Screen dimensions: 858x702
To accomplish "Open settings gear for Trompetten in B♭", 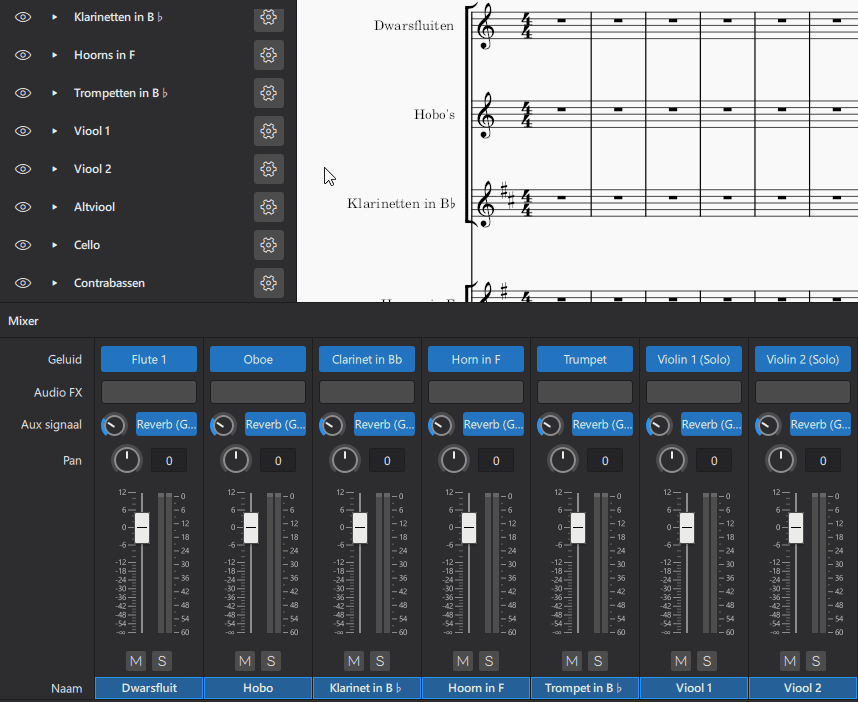I will [x=268, y=93].
